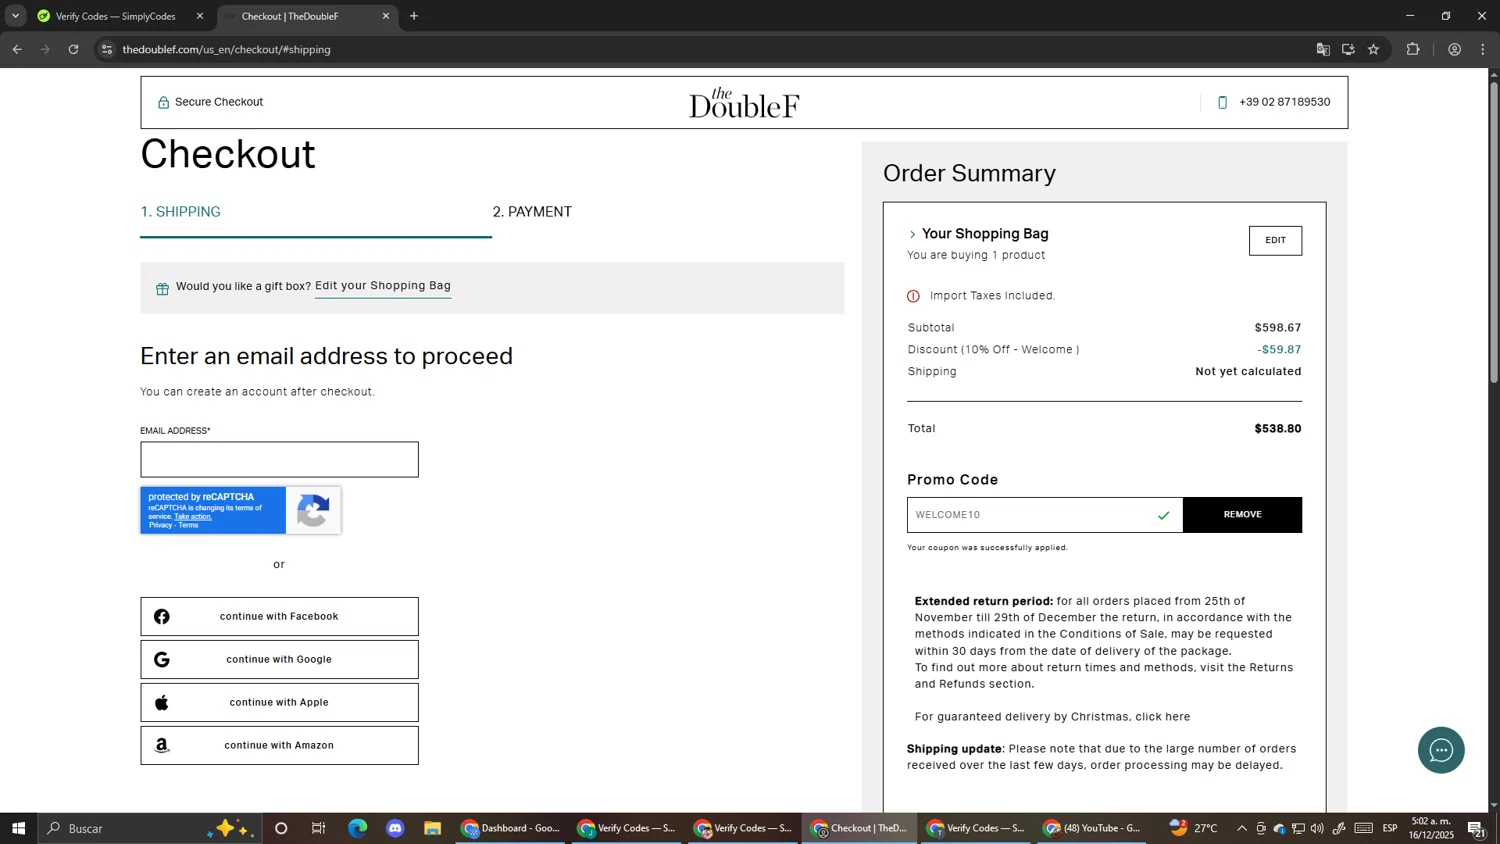The image size is (1500, 844).
Task: Open the live chat bubble
Action: point(1441,750)
